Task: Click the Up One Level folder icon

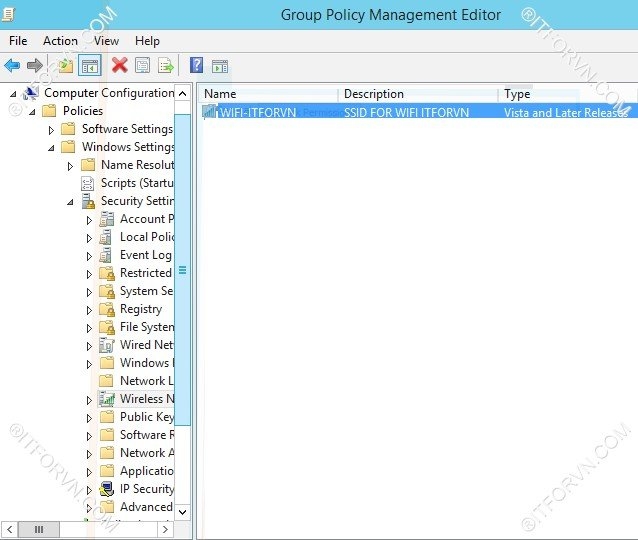Action: [x=65, y=66]
